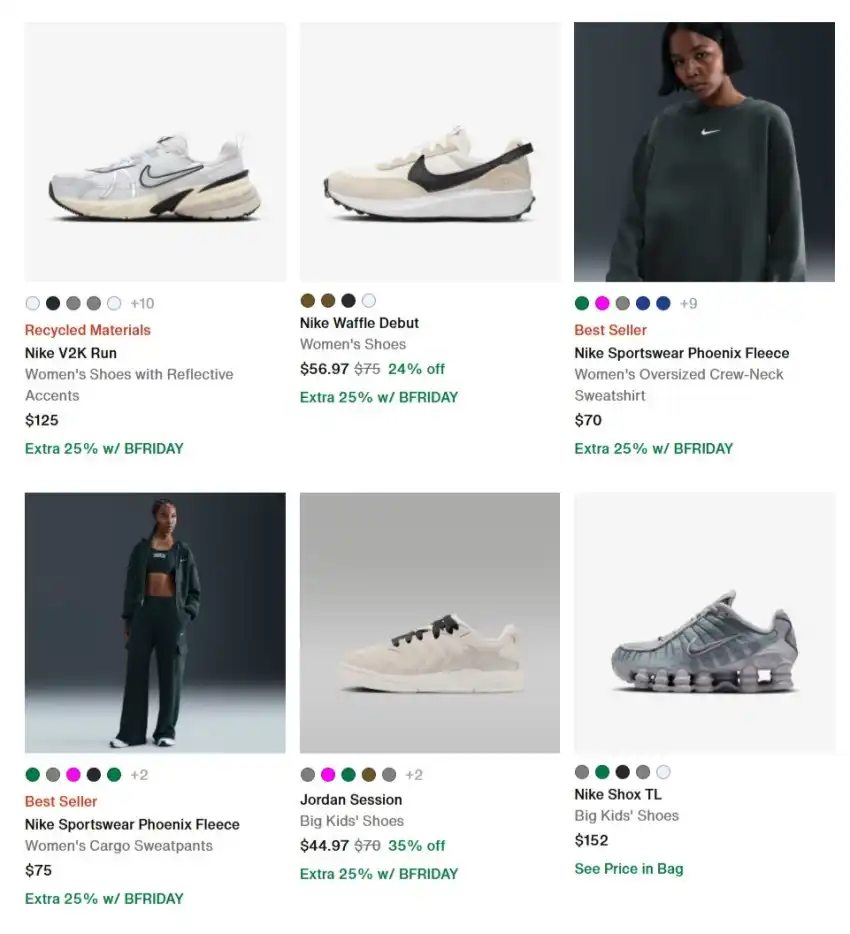
Task: Open the Nike Shox TL shoe image
Action: (x=704, y=622)
